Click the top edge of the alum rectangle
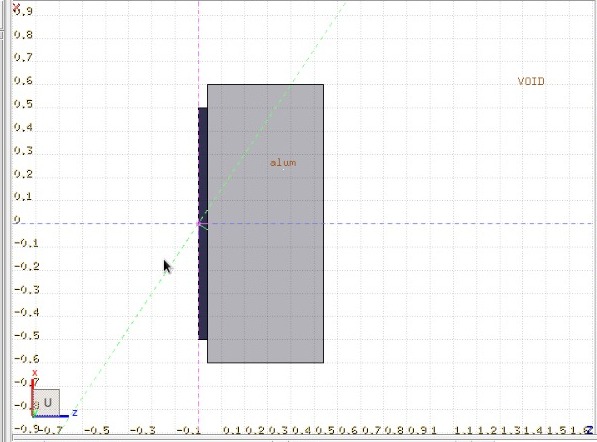This screenshot has width=597, height=442. coord(265,85)
